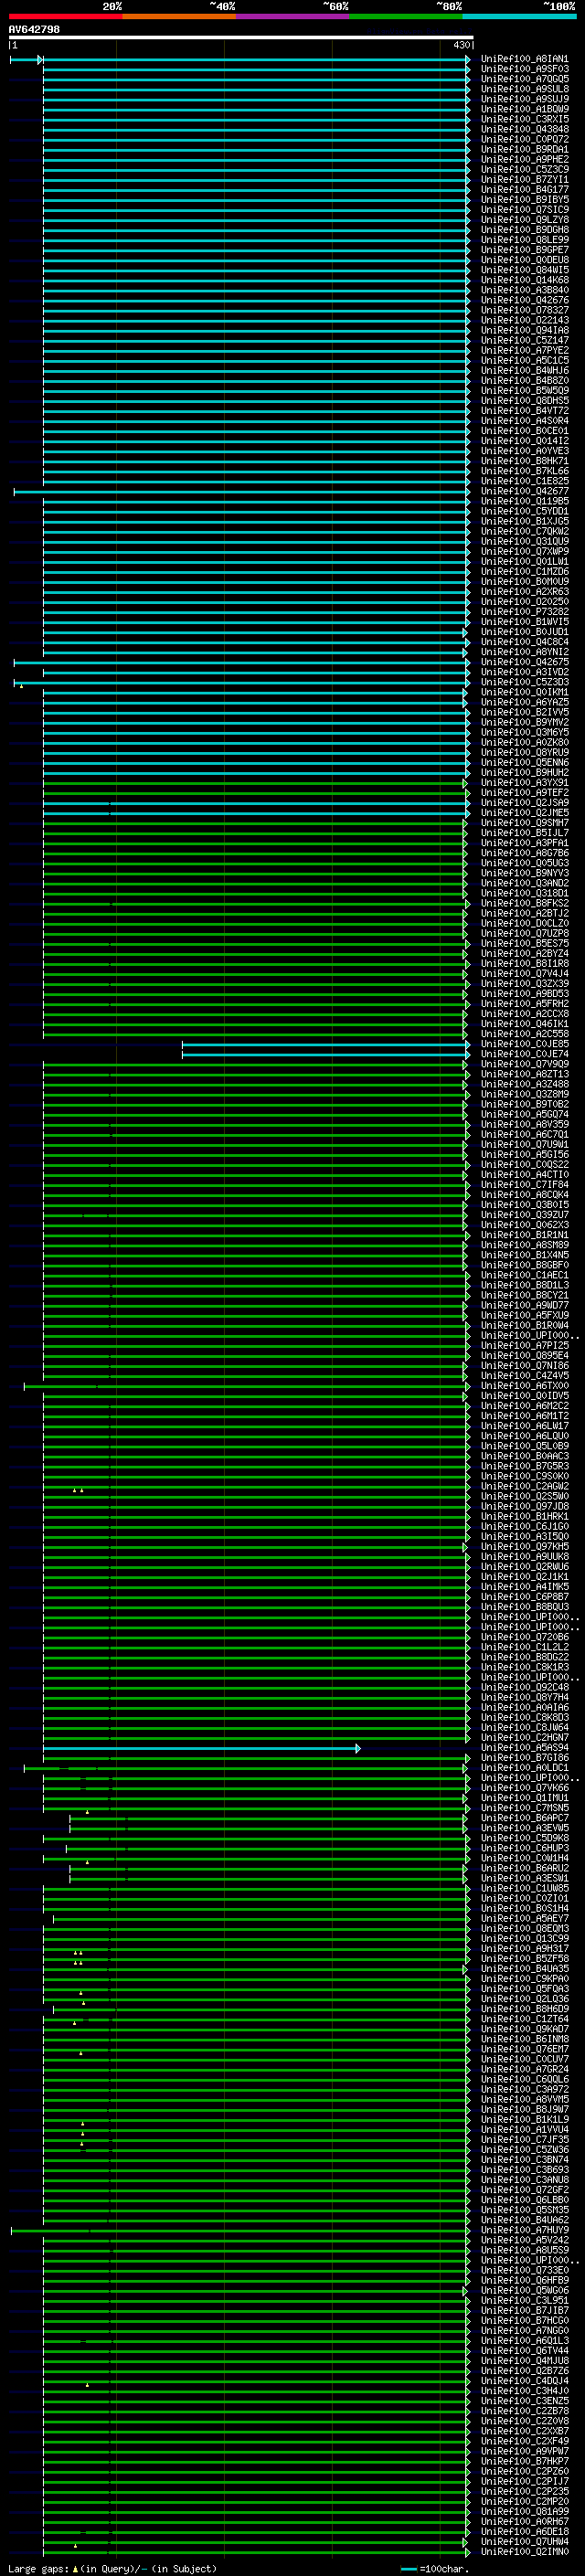Click the label UniRef100_Q8LE99
585x2576 pixels.
coord(524,240)
